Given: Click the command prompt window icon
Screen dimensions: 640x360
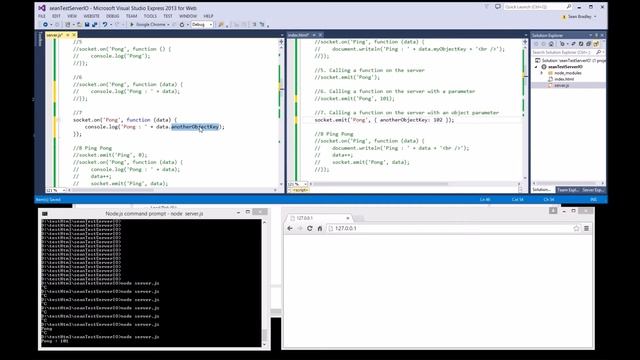Looking at the screenshot, I should pos(45,213).
